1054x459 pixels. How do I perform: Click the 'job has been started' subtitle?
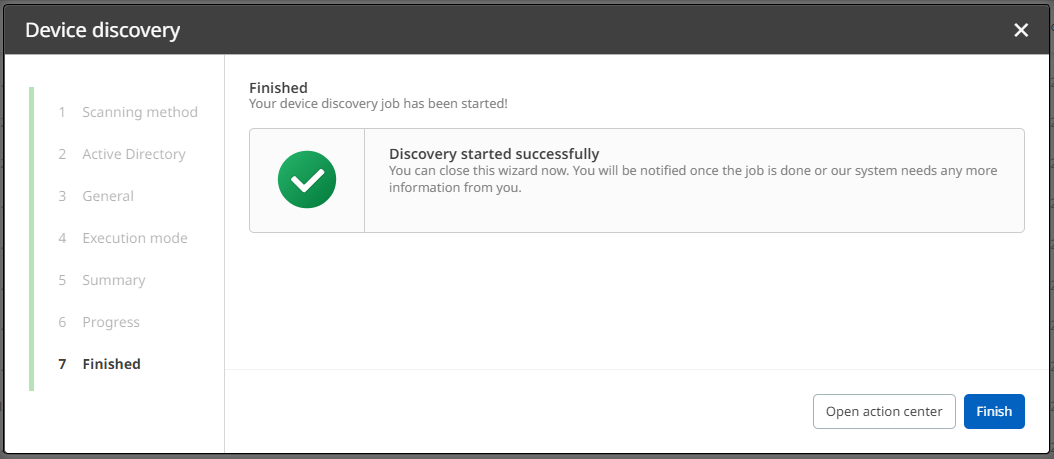click(x=378, y=103)
